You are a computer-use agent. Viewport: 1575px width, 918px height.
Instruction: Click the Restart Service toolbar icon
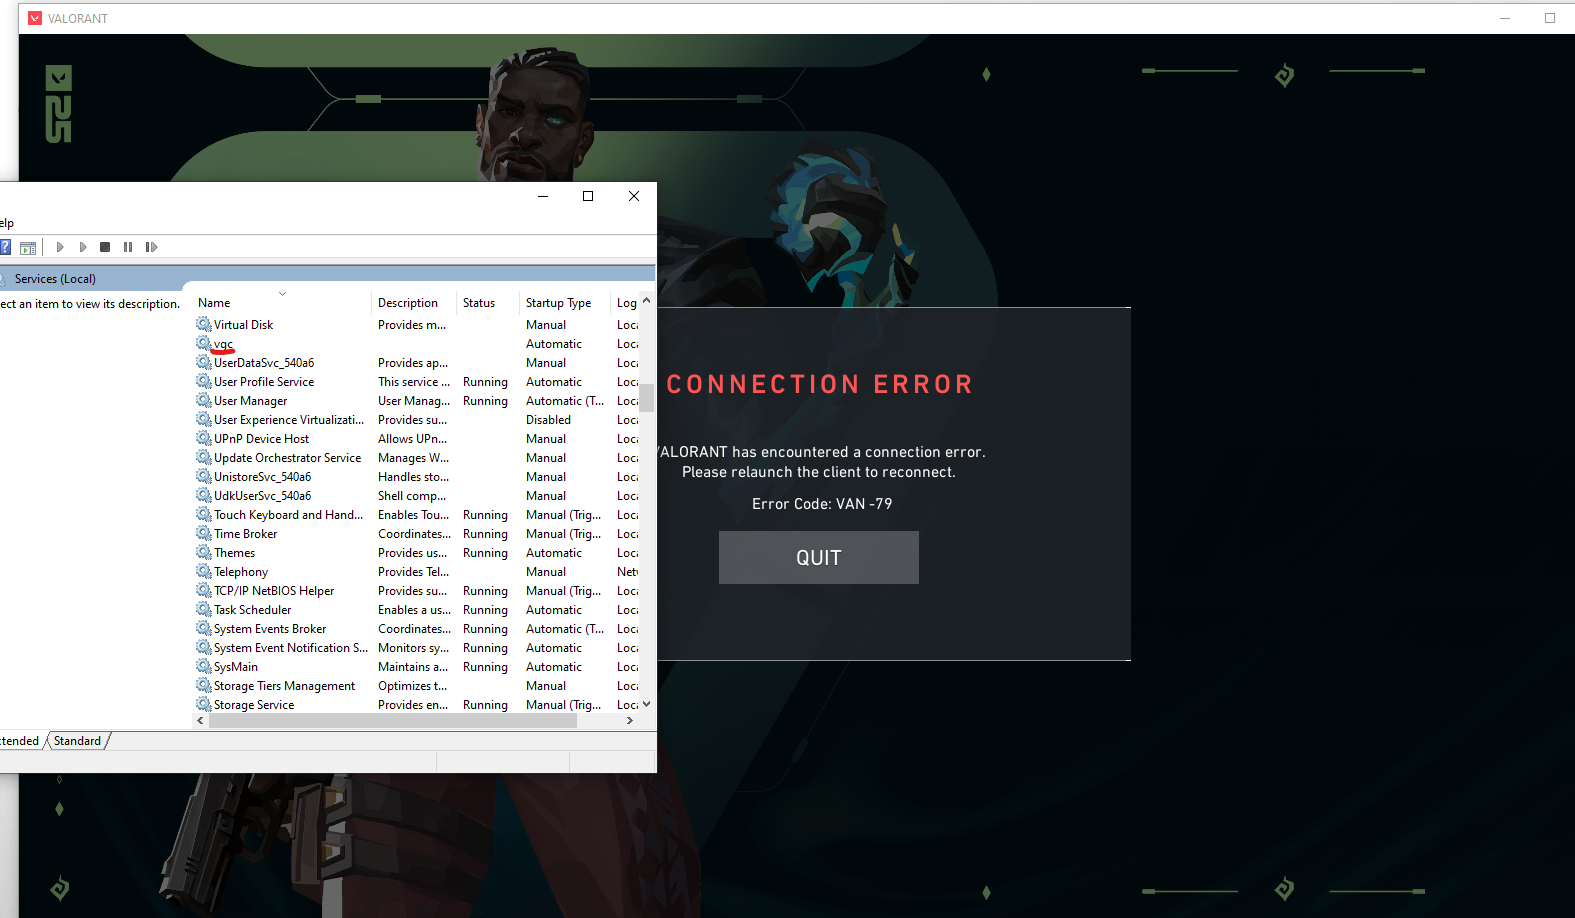151,247
